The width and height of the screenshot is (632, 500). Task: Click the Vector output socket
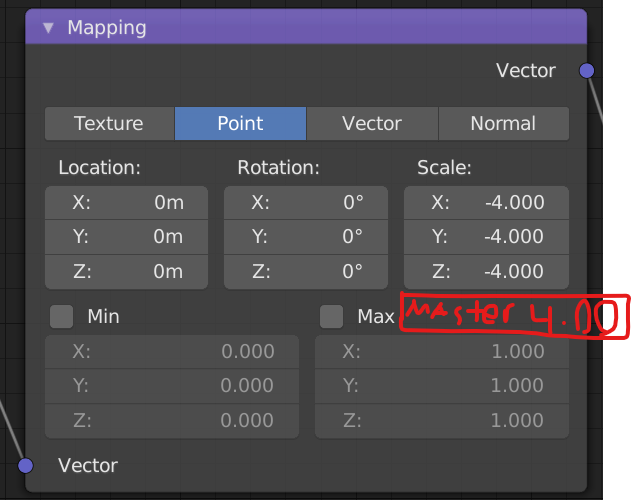click(586, 71)
